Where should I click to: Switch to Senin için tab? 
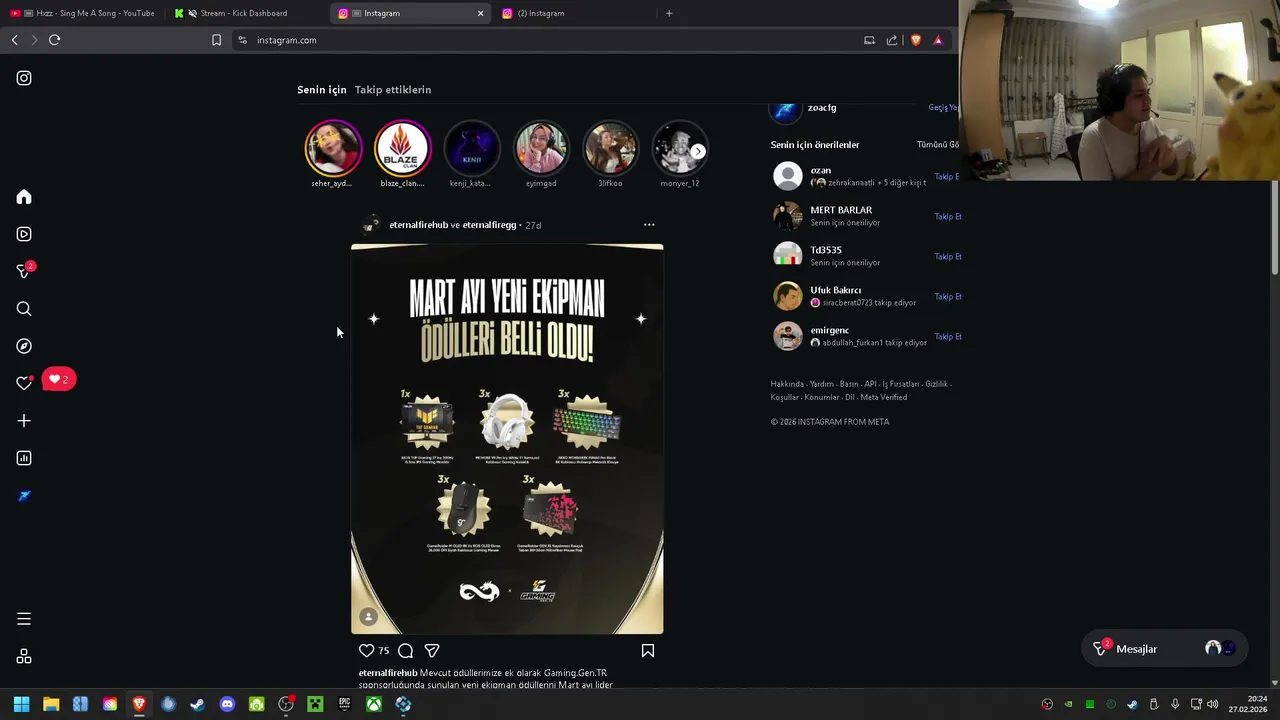(322, 90)
